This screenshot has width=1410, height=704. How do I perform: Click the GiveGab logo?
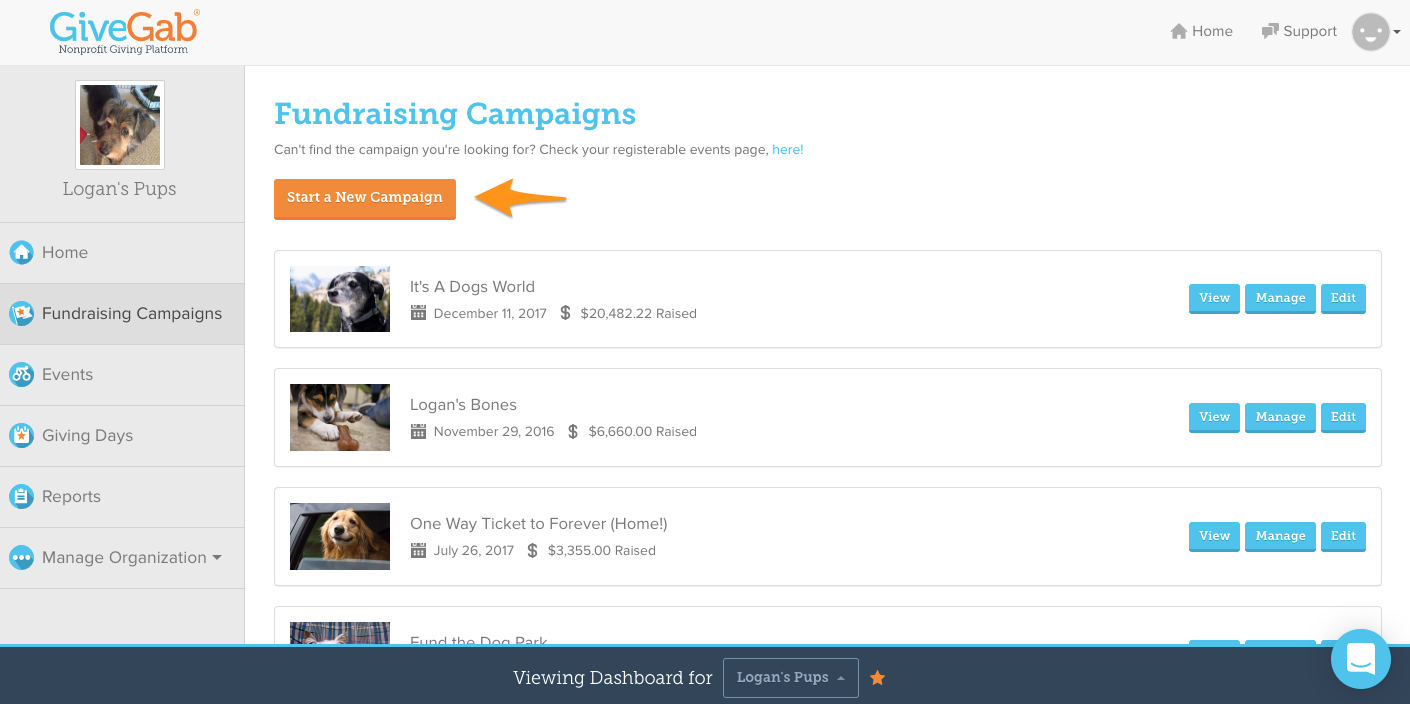point(124,31)
